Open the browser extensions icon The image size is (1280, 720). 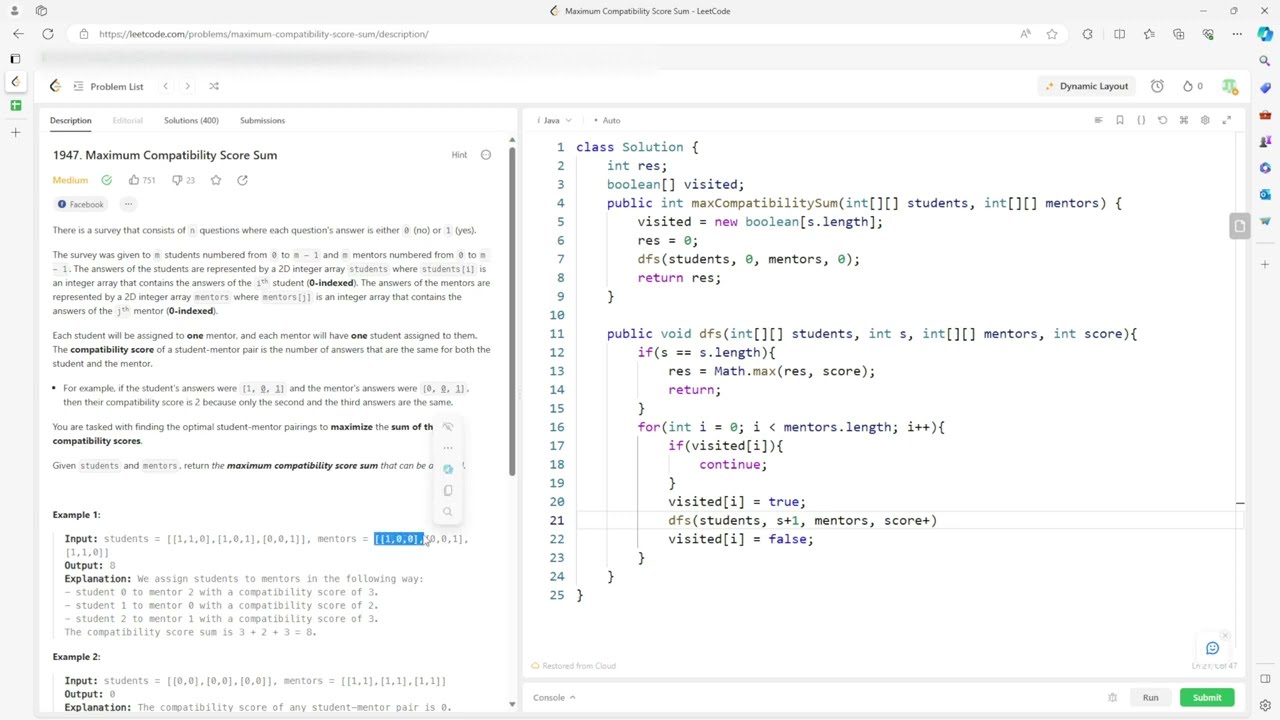(x=1087, y=34)
